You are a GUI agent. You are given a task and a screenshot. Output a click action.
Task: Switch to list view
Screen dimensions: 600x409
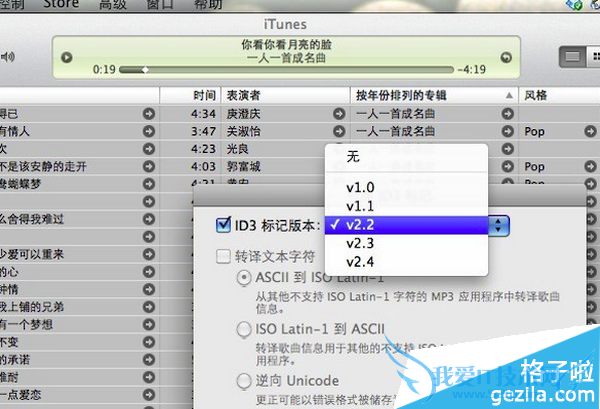(572, 57)
